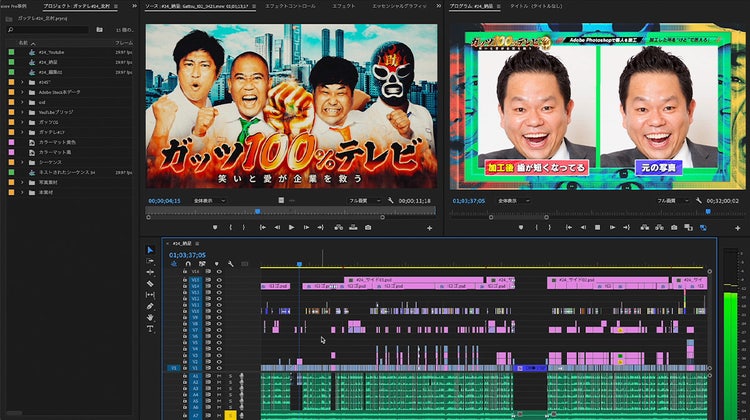Open Program monitor settings wrench
Screen dimensions: 750x420
click(699, 201)
